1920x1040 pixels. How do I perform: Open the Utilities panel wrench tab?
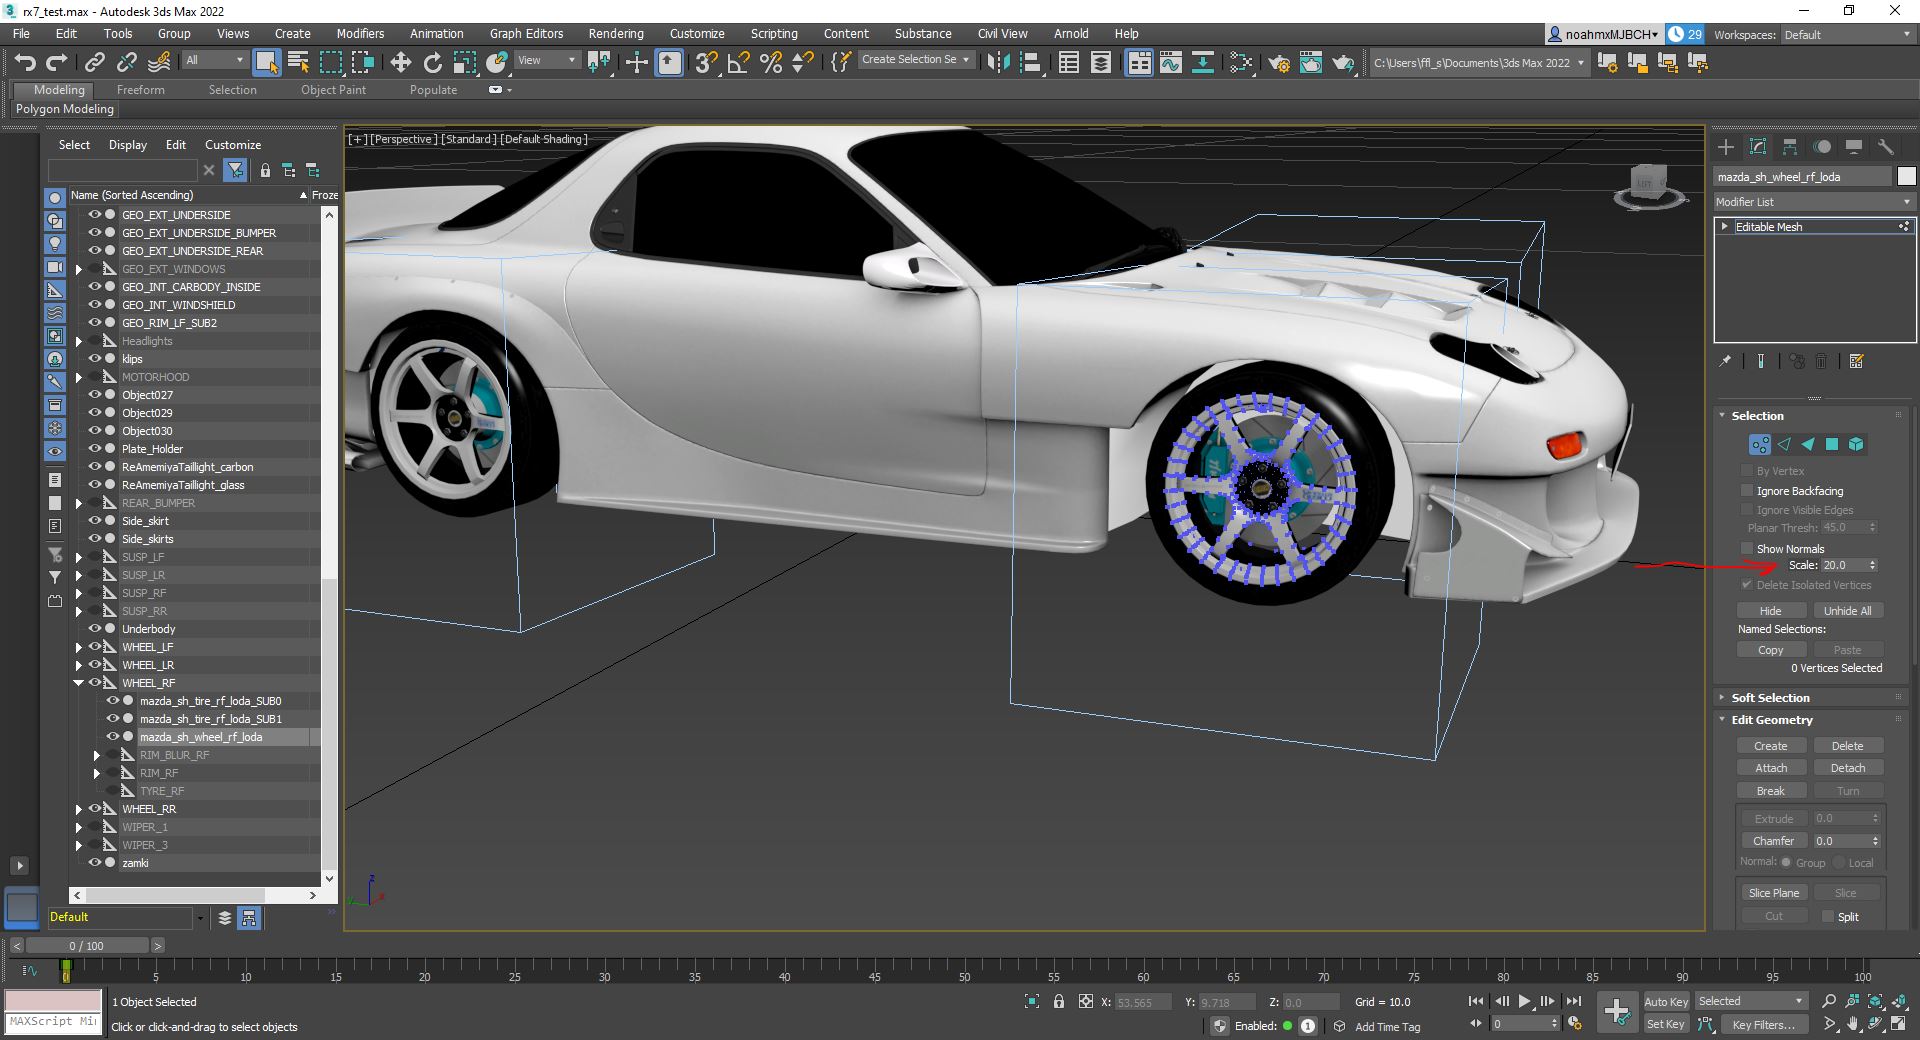pyautogui.click(x=1886, y=147)
